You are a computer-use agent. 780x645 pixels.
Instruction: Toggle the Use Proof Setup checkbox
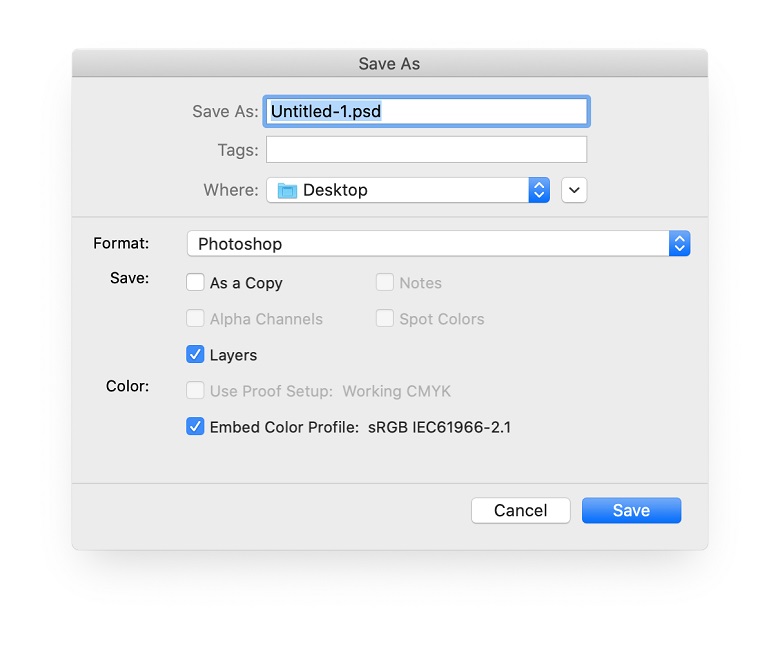pos(195,390)
